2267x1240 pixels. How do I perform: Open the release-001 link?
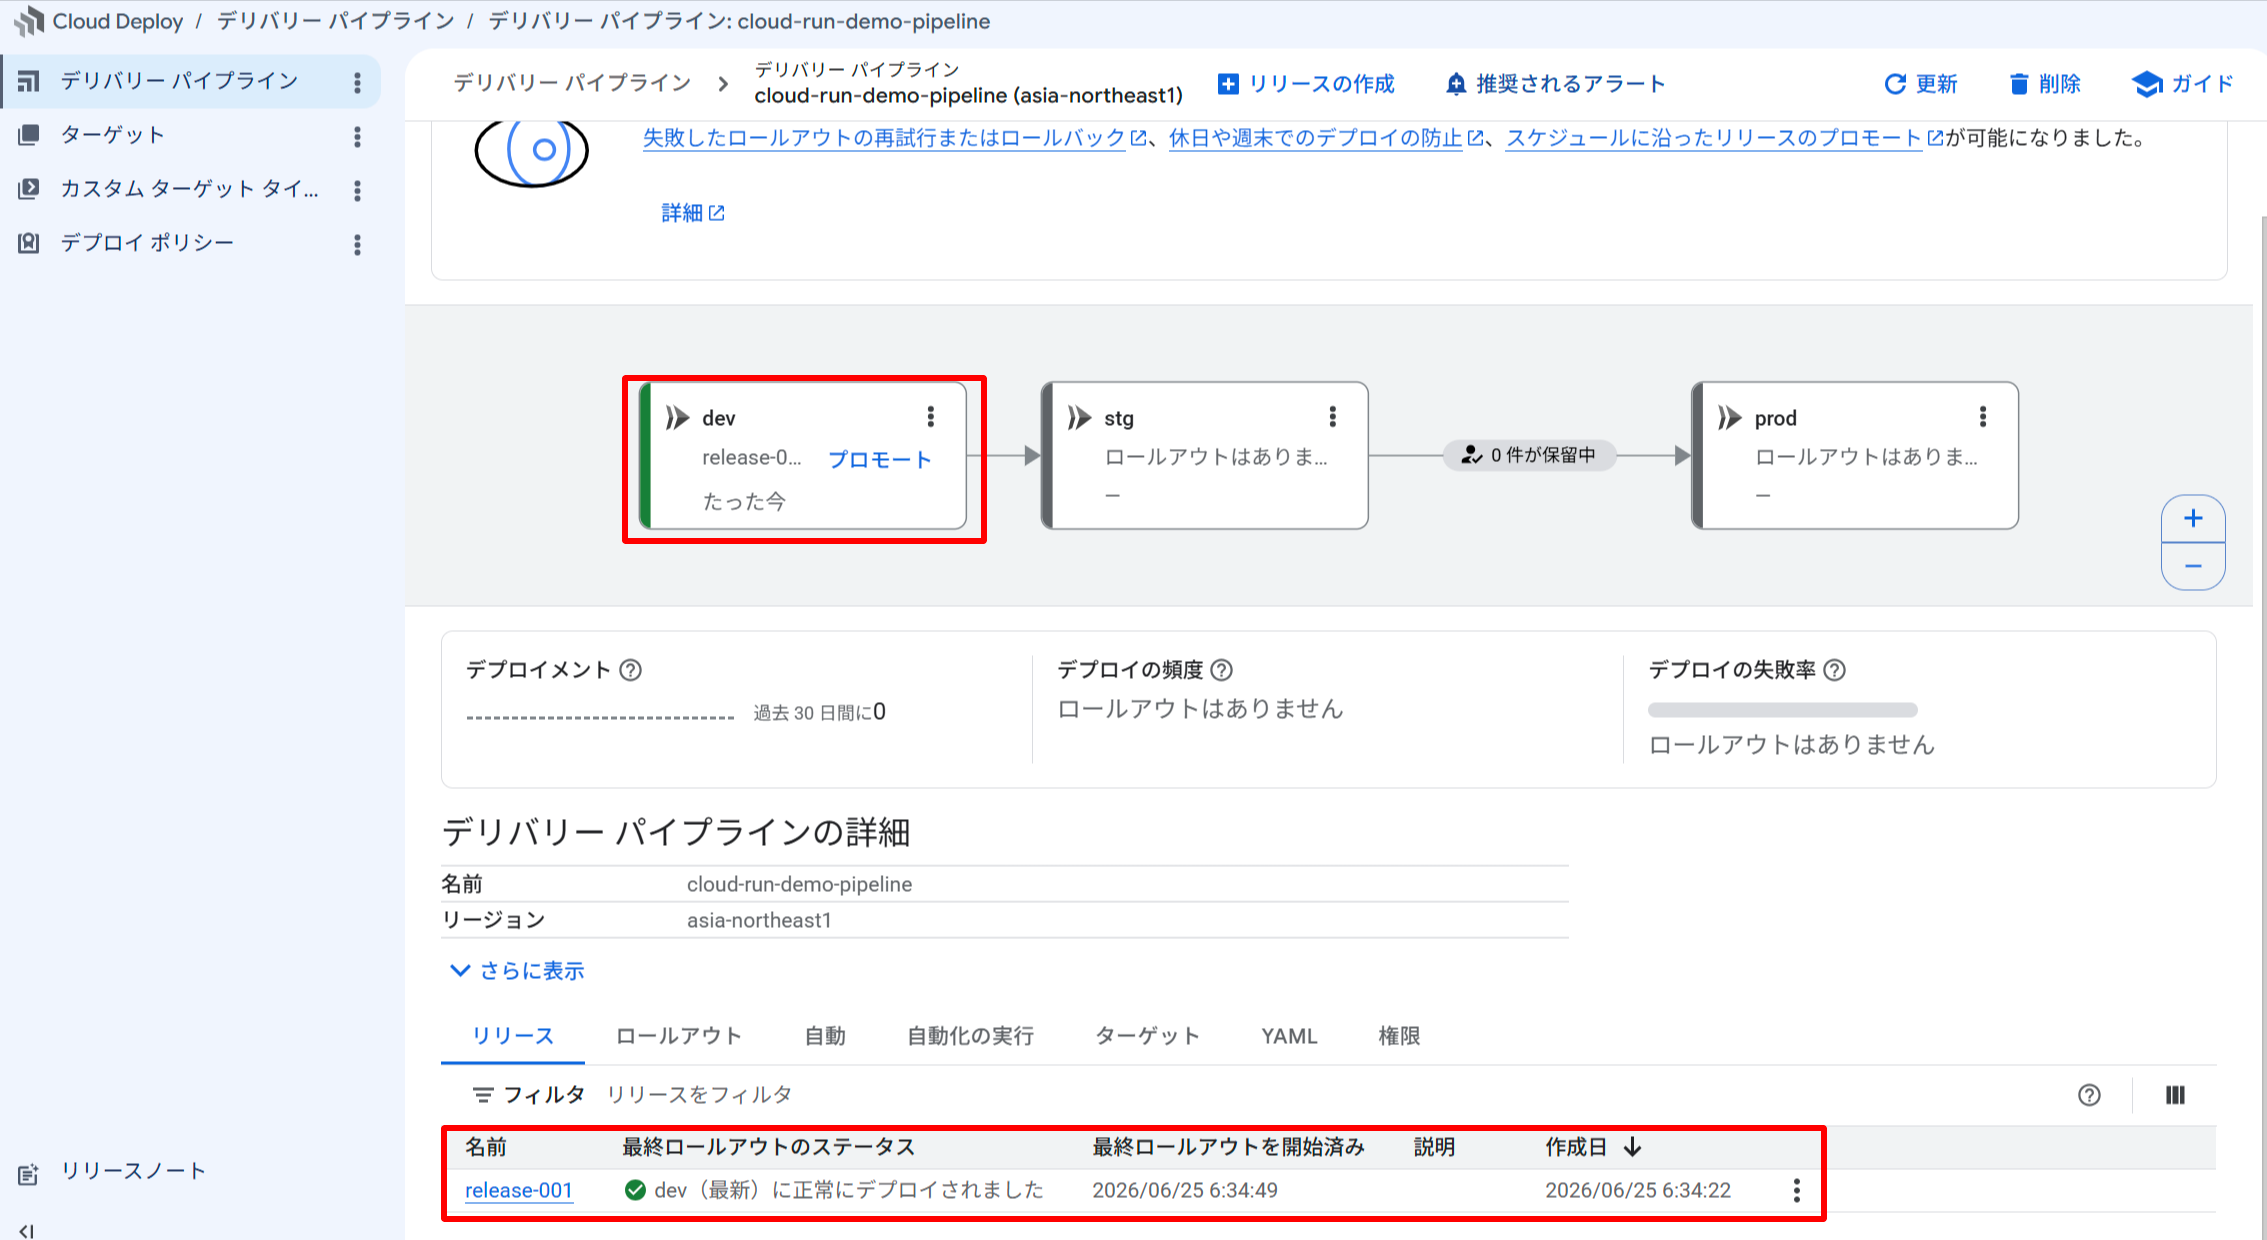(519, 1190)
